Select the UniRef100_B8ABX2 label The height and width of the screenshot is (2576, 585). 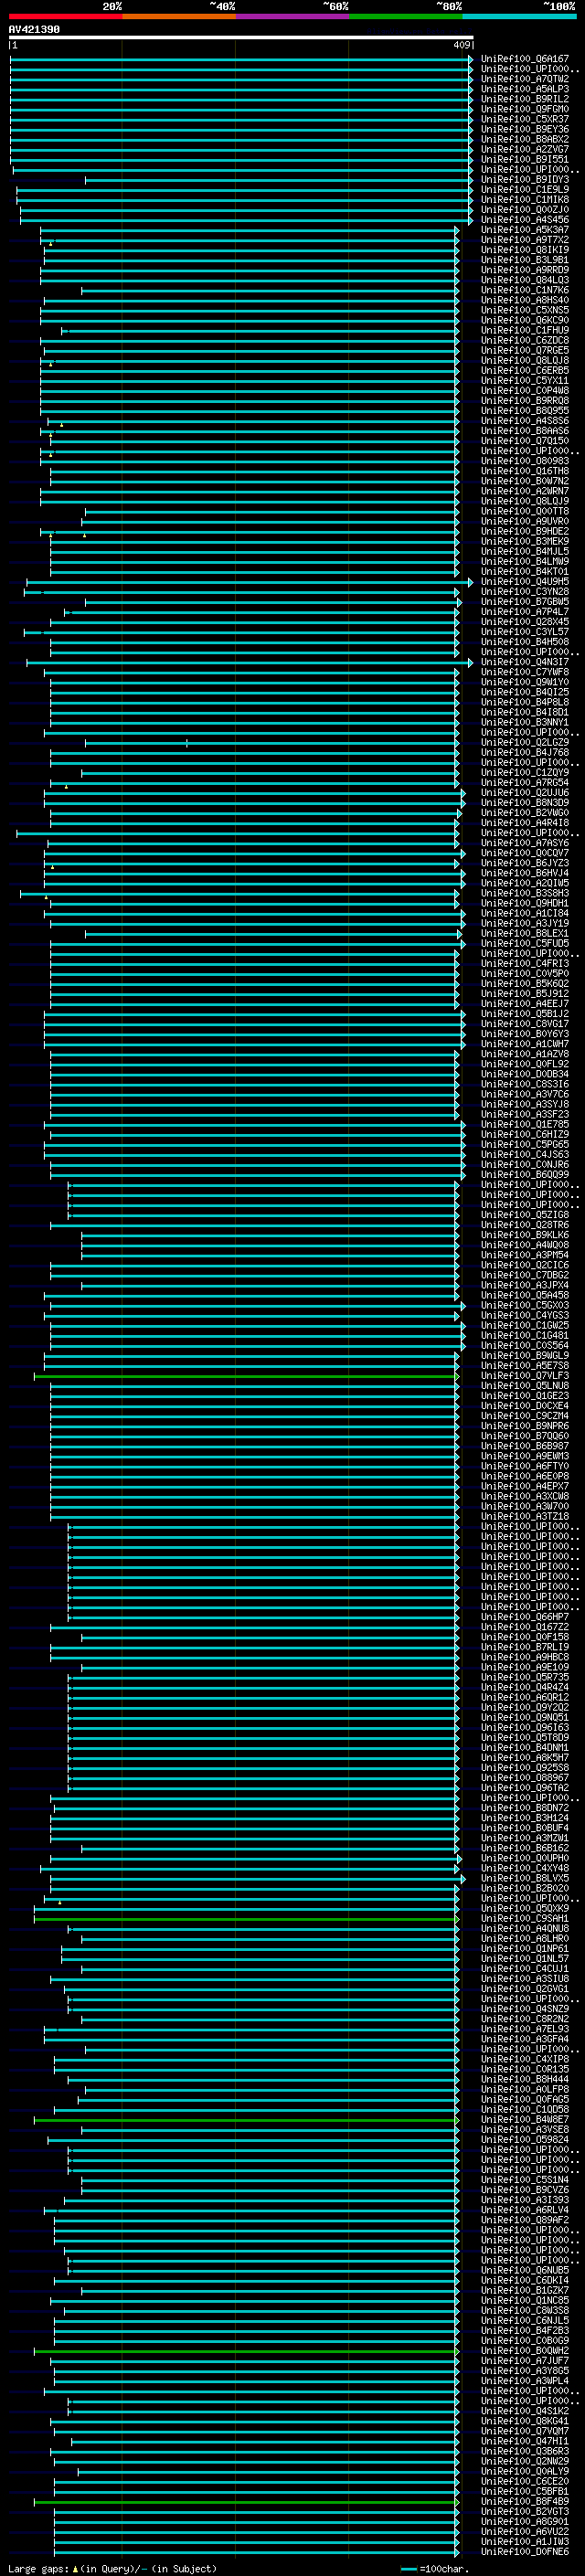click(525, 139)
